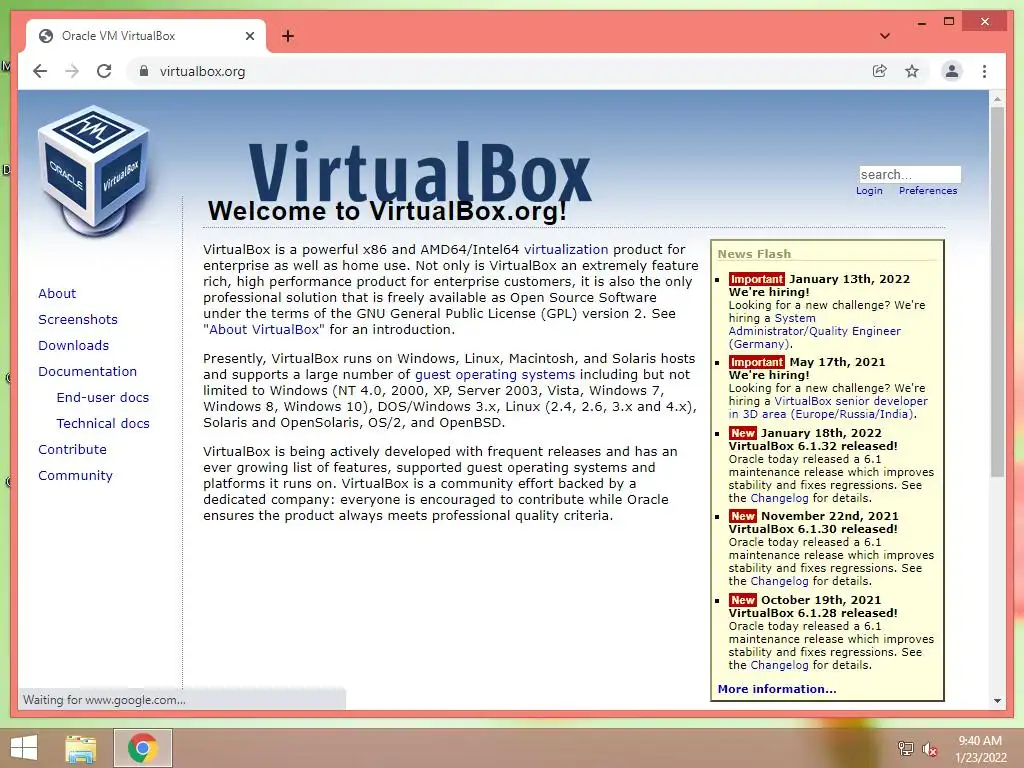Click the browser back arrow
The image size is (1024, 768).
click(40, 71)
